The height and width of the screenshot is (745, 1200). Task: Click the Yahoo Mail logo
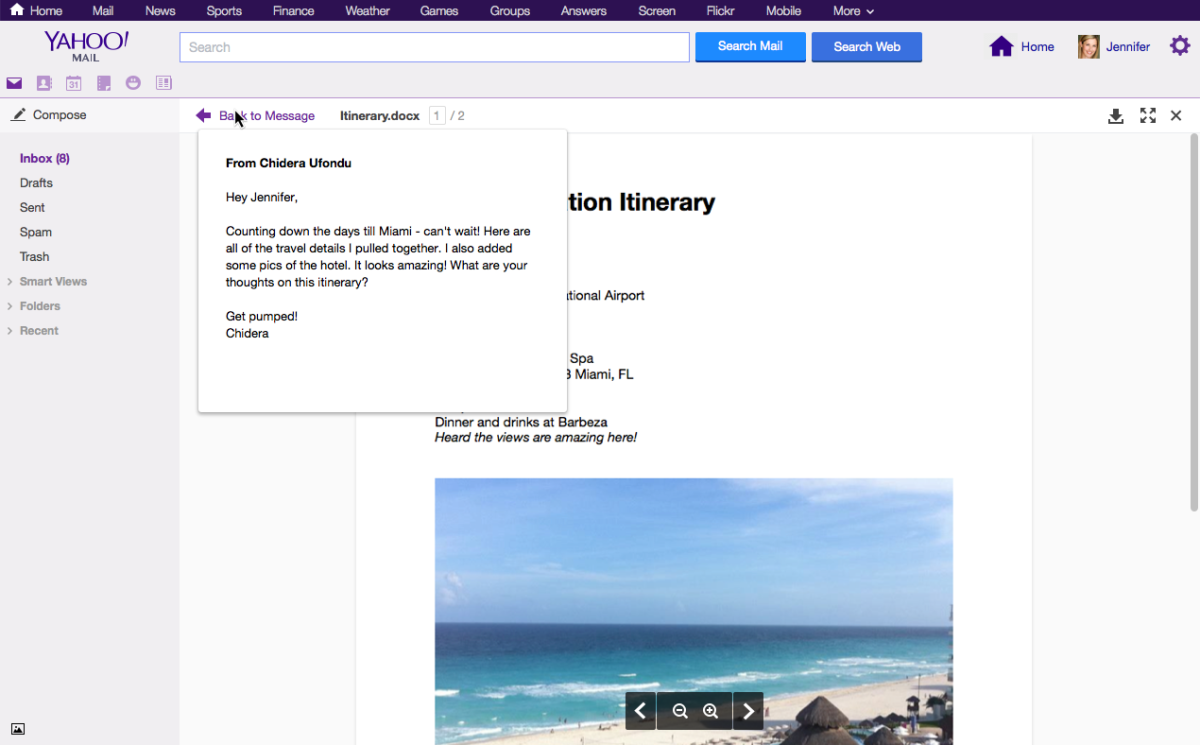tap(86, 46)
